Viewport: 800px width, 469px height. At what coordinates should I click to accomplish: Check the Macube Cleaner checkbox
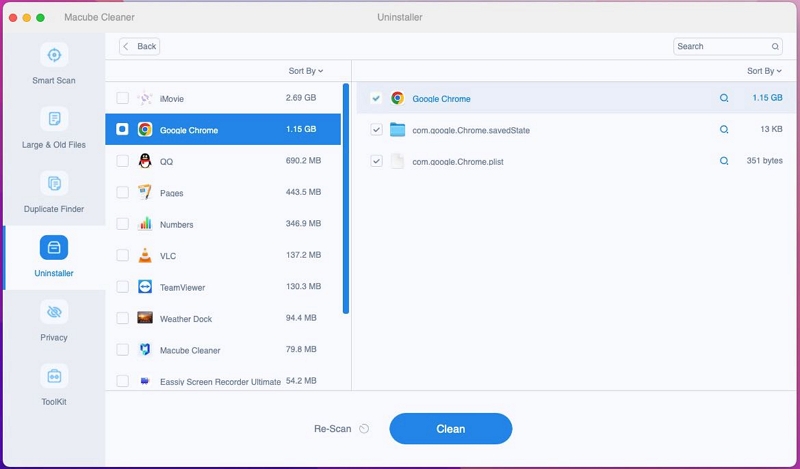[122, 350]
